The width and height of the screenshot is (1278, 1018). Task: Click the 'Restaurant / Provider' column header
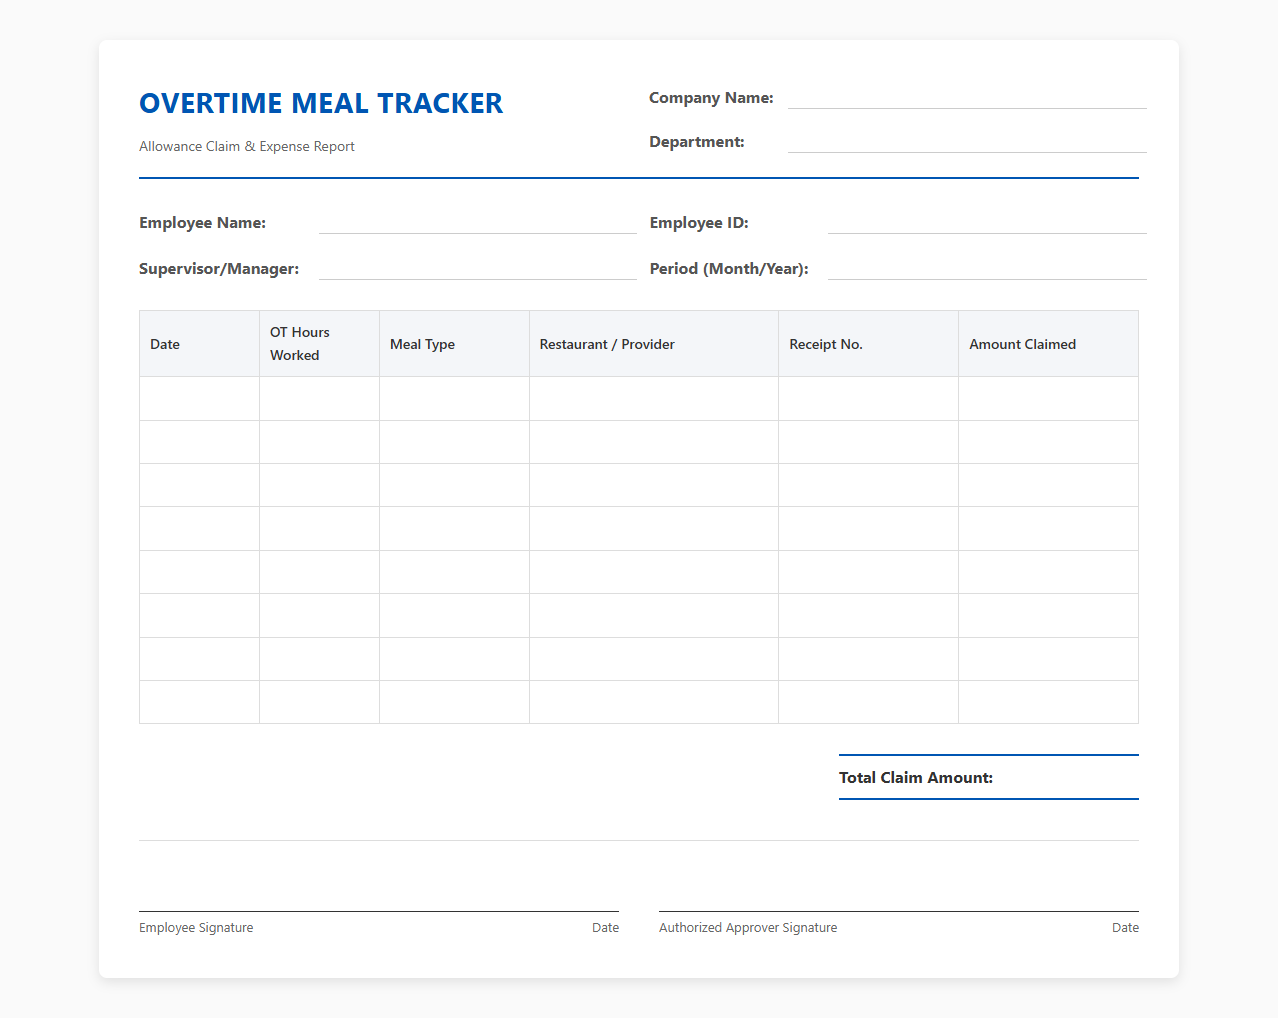(x=654, y=344)
